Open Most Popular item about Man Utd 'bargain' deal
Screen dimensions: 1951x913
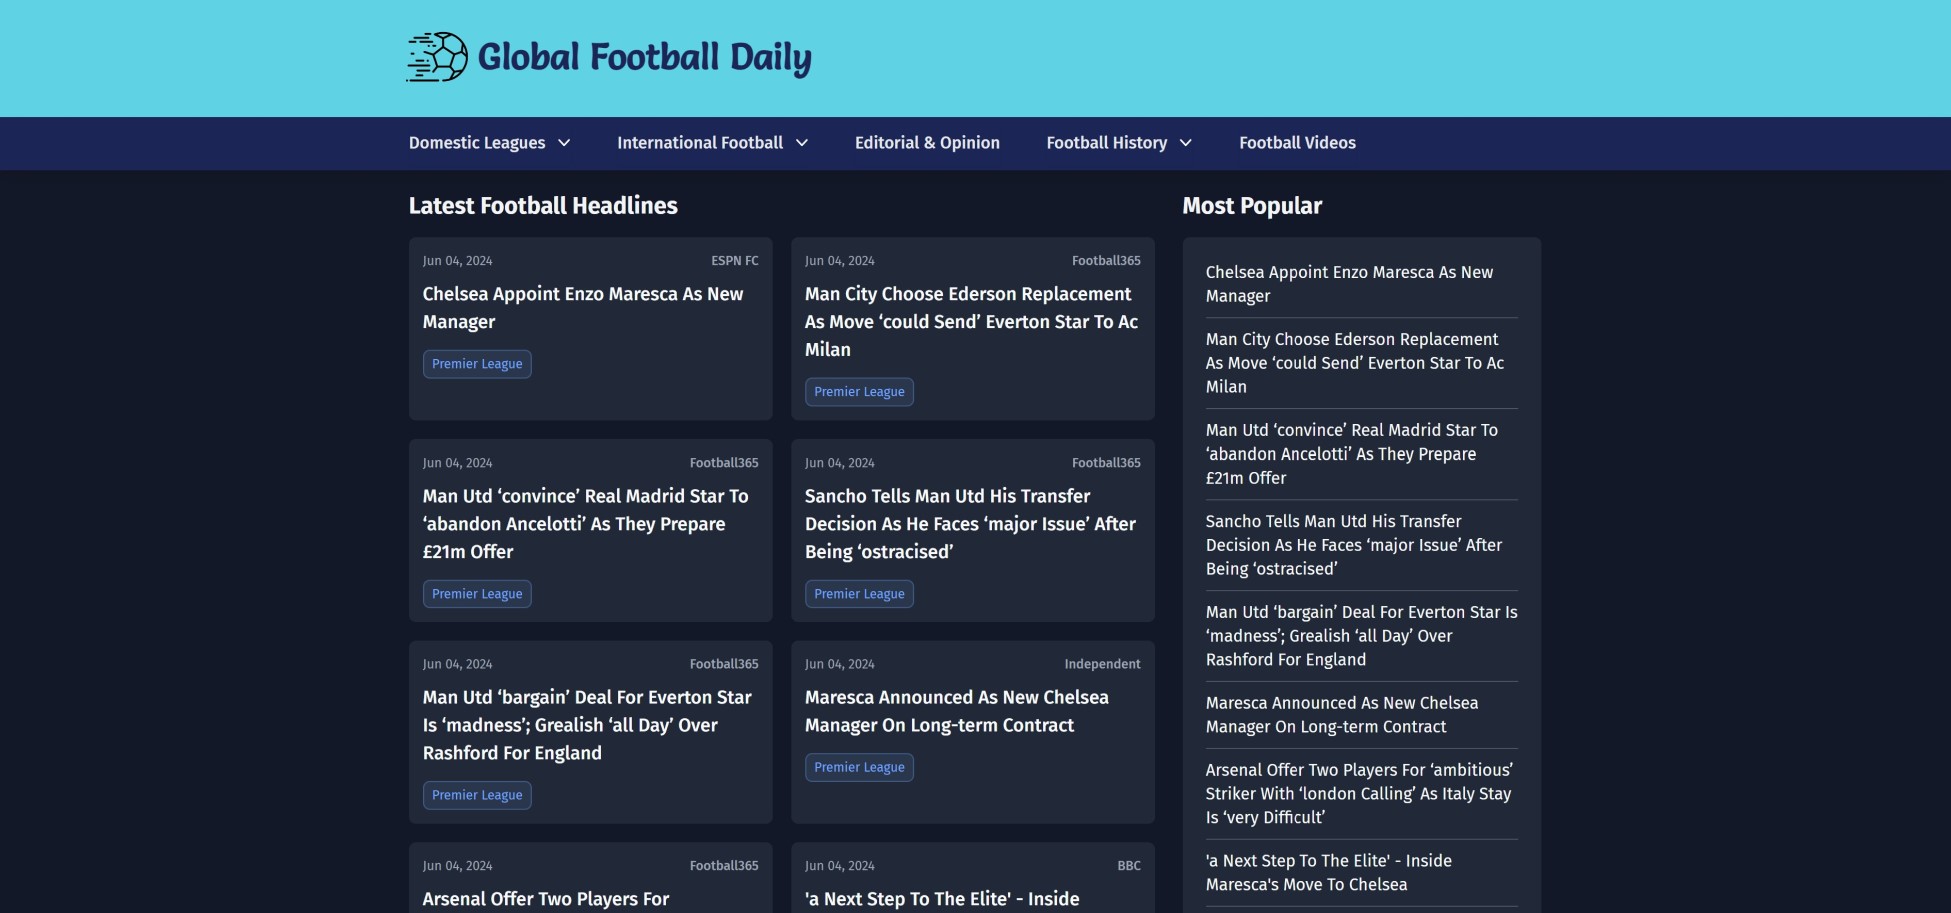[x=1361, y=636]
